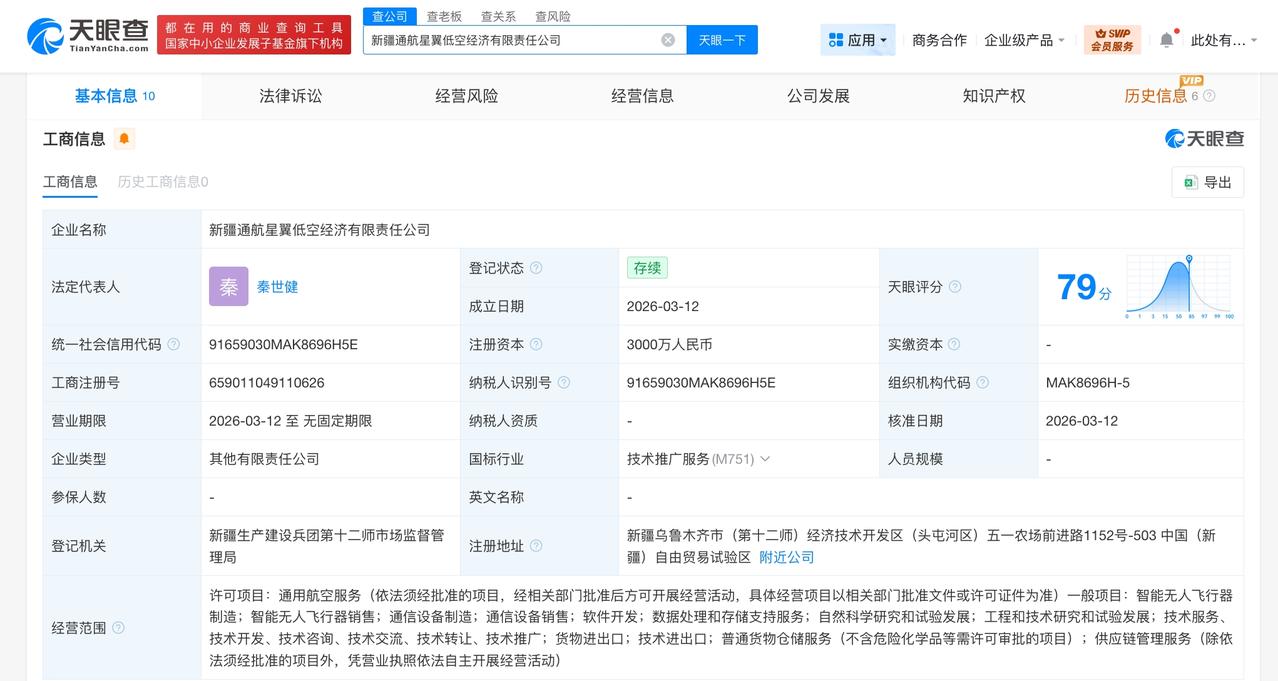The height and width of the screenshot is (681, 1278).
Task: Click the Excel icon inside the 导出 button
Action: point(1191,182)
